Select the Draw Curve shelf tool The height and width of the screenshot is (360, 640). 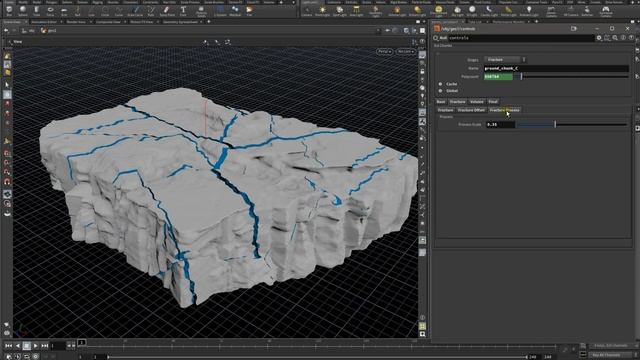[x=135, y=11]
